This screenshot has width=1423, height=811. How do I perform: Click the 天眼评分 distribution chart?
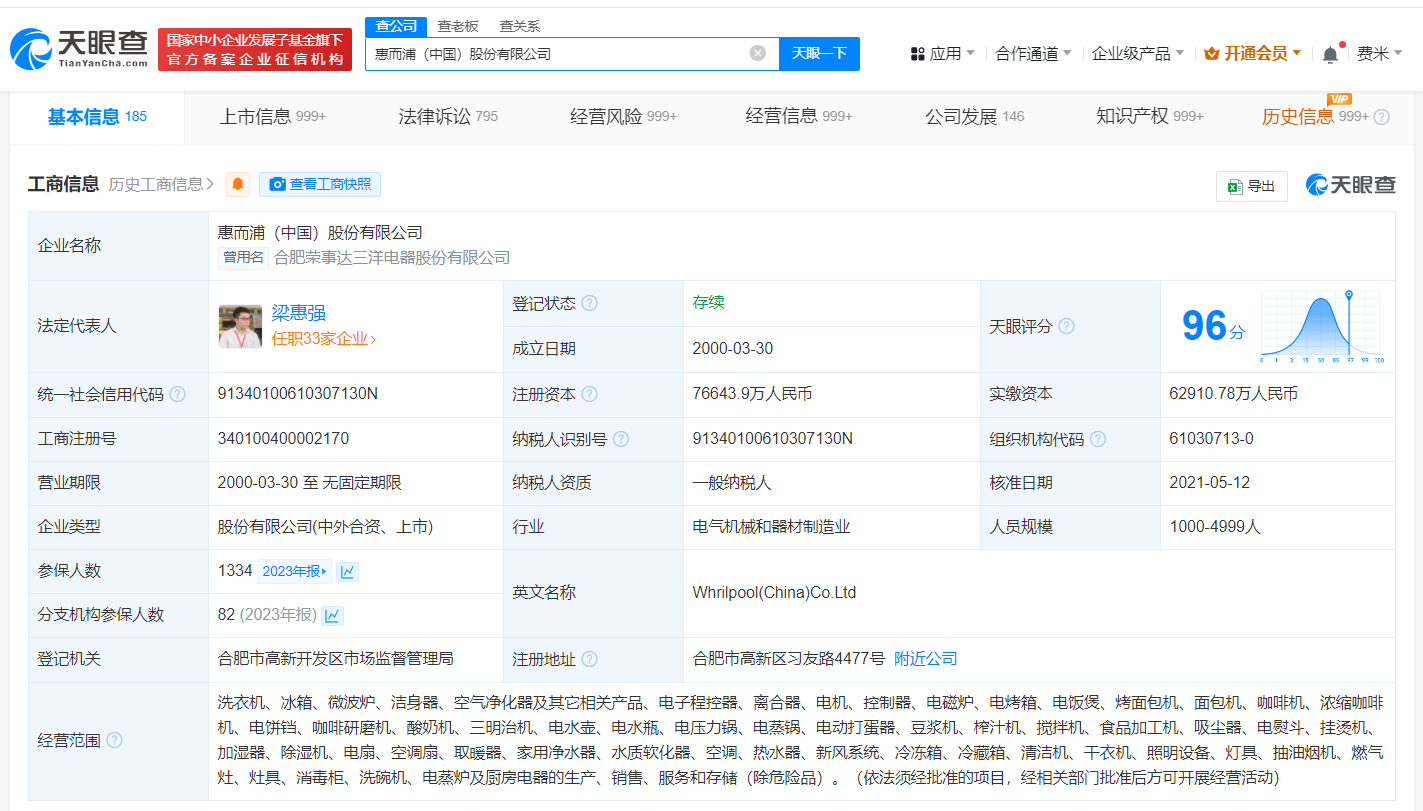pyautogui.click(x=1321, y=327)
